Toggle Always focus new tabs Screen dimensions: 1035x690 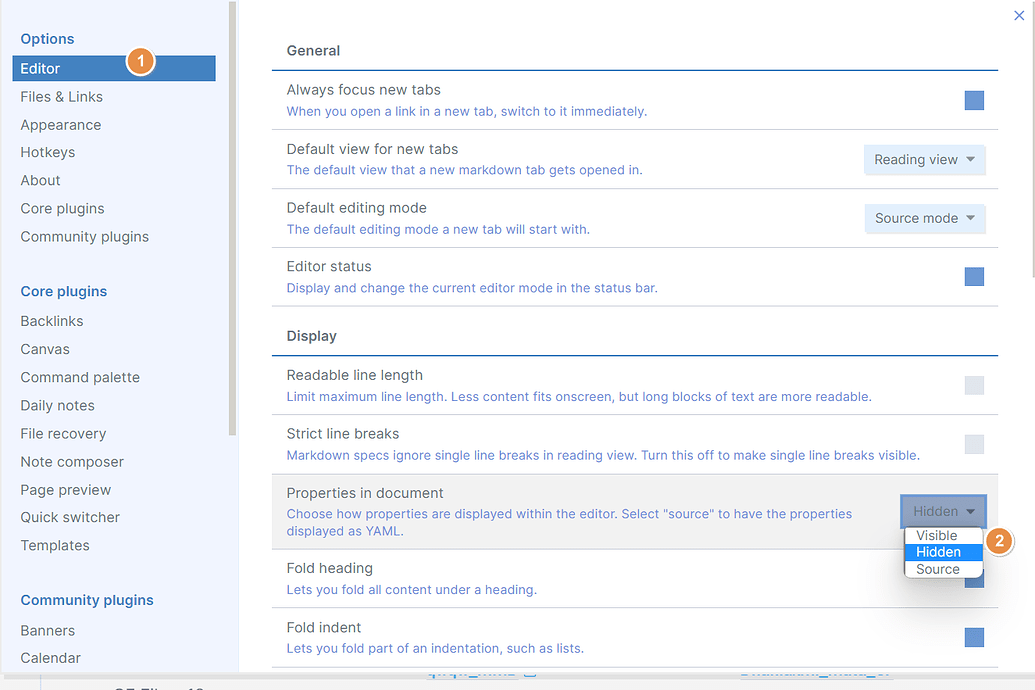pos(974,100)
